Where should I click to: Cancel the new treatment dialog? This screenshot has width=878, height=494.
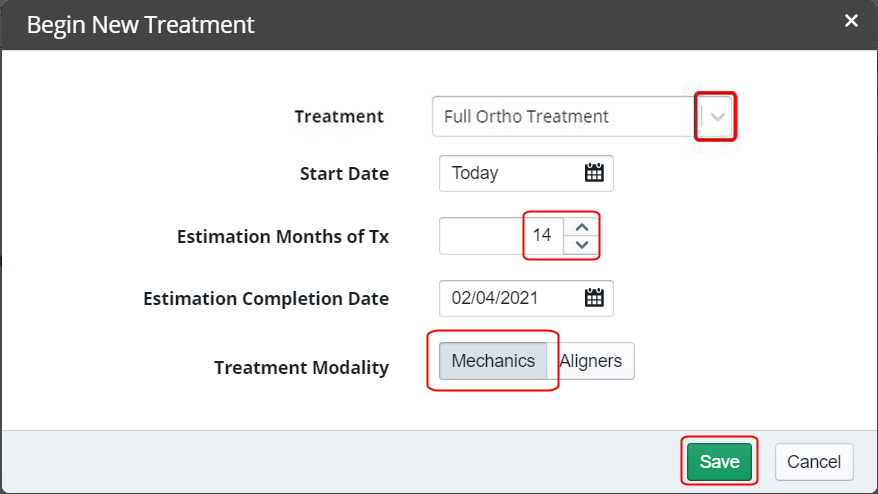pyautogui.click(x=813, y=461)
